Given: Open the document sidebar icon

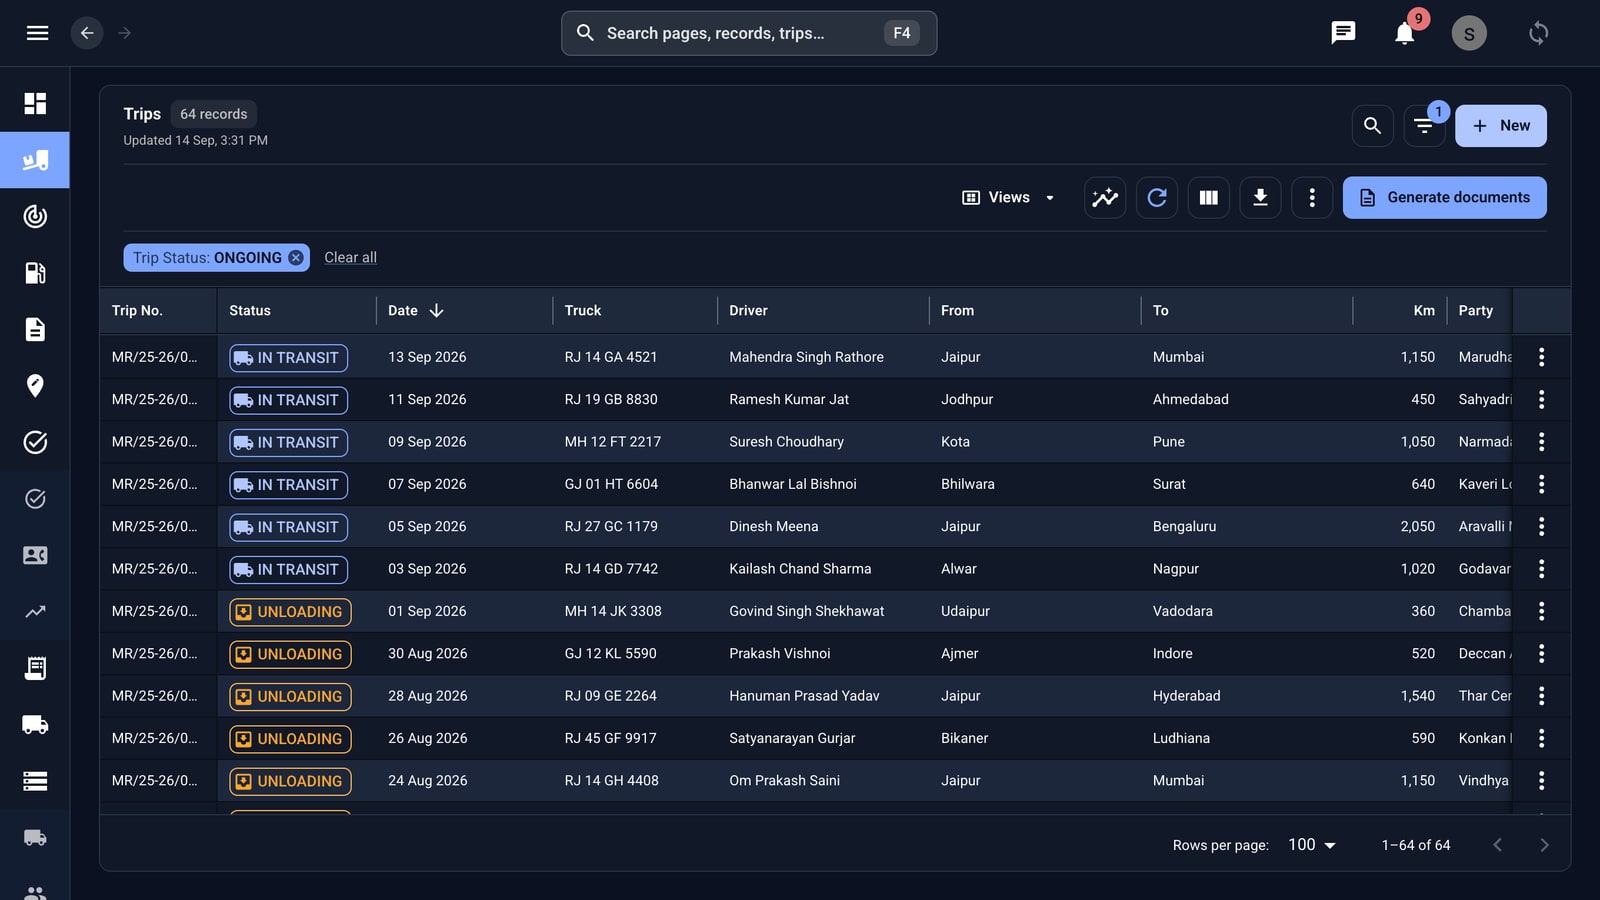Looking at the screenshot, I should point(35,329).
